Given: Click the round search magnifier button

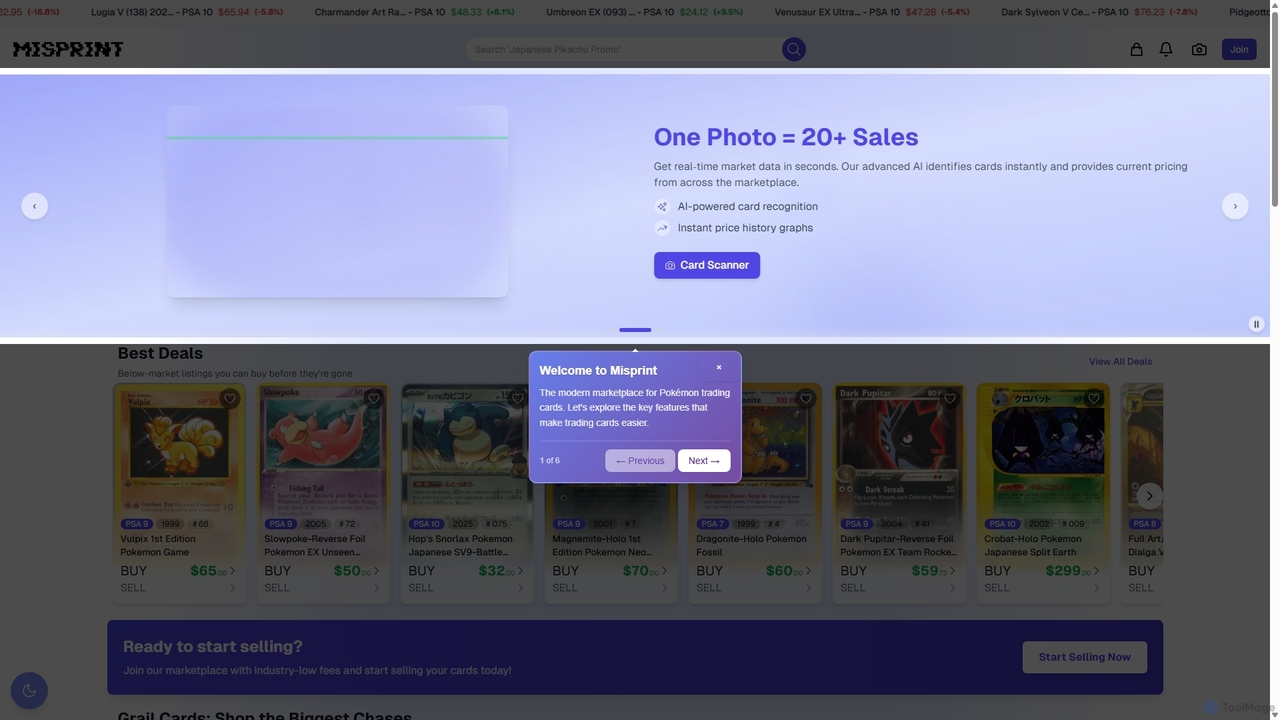Looking at the screenshot, I should click(x=794, y=49).
